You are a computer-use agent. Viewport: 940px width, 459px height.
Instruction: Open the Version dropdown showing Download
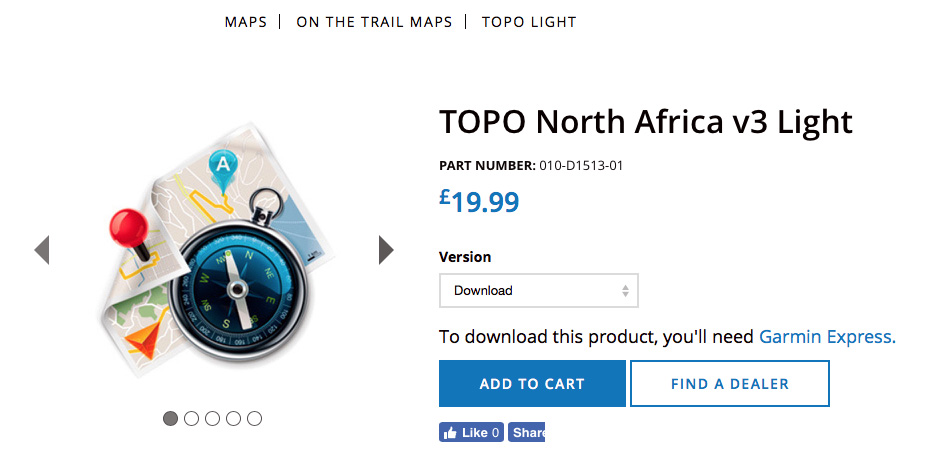pos(538,291)
